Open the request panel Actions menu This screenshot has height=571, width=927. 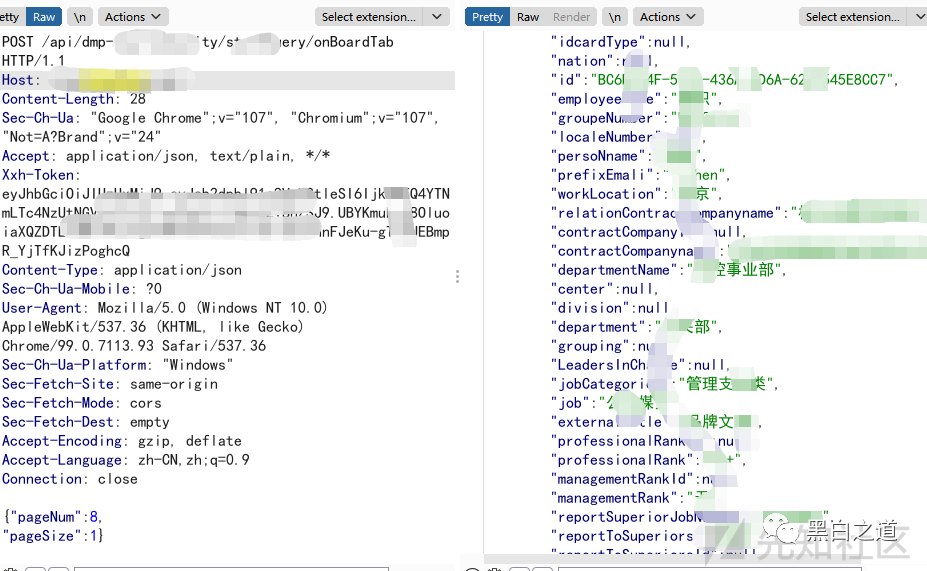click(x=132, y=17)
